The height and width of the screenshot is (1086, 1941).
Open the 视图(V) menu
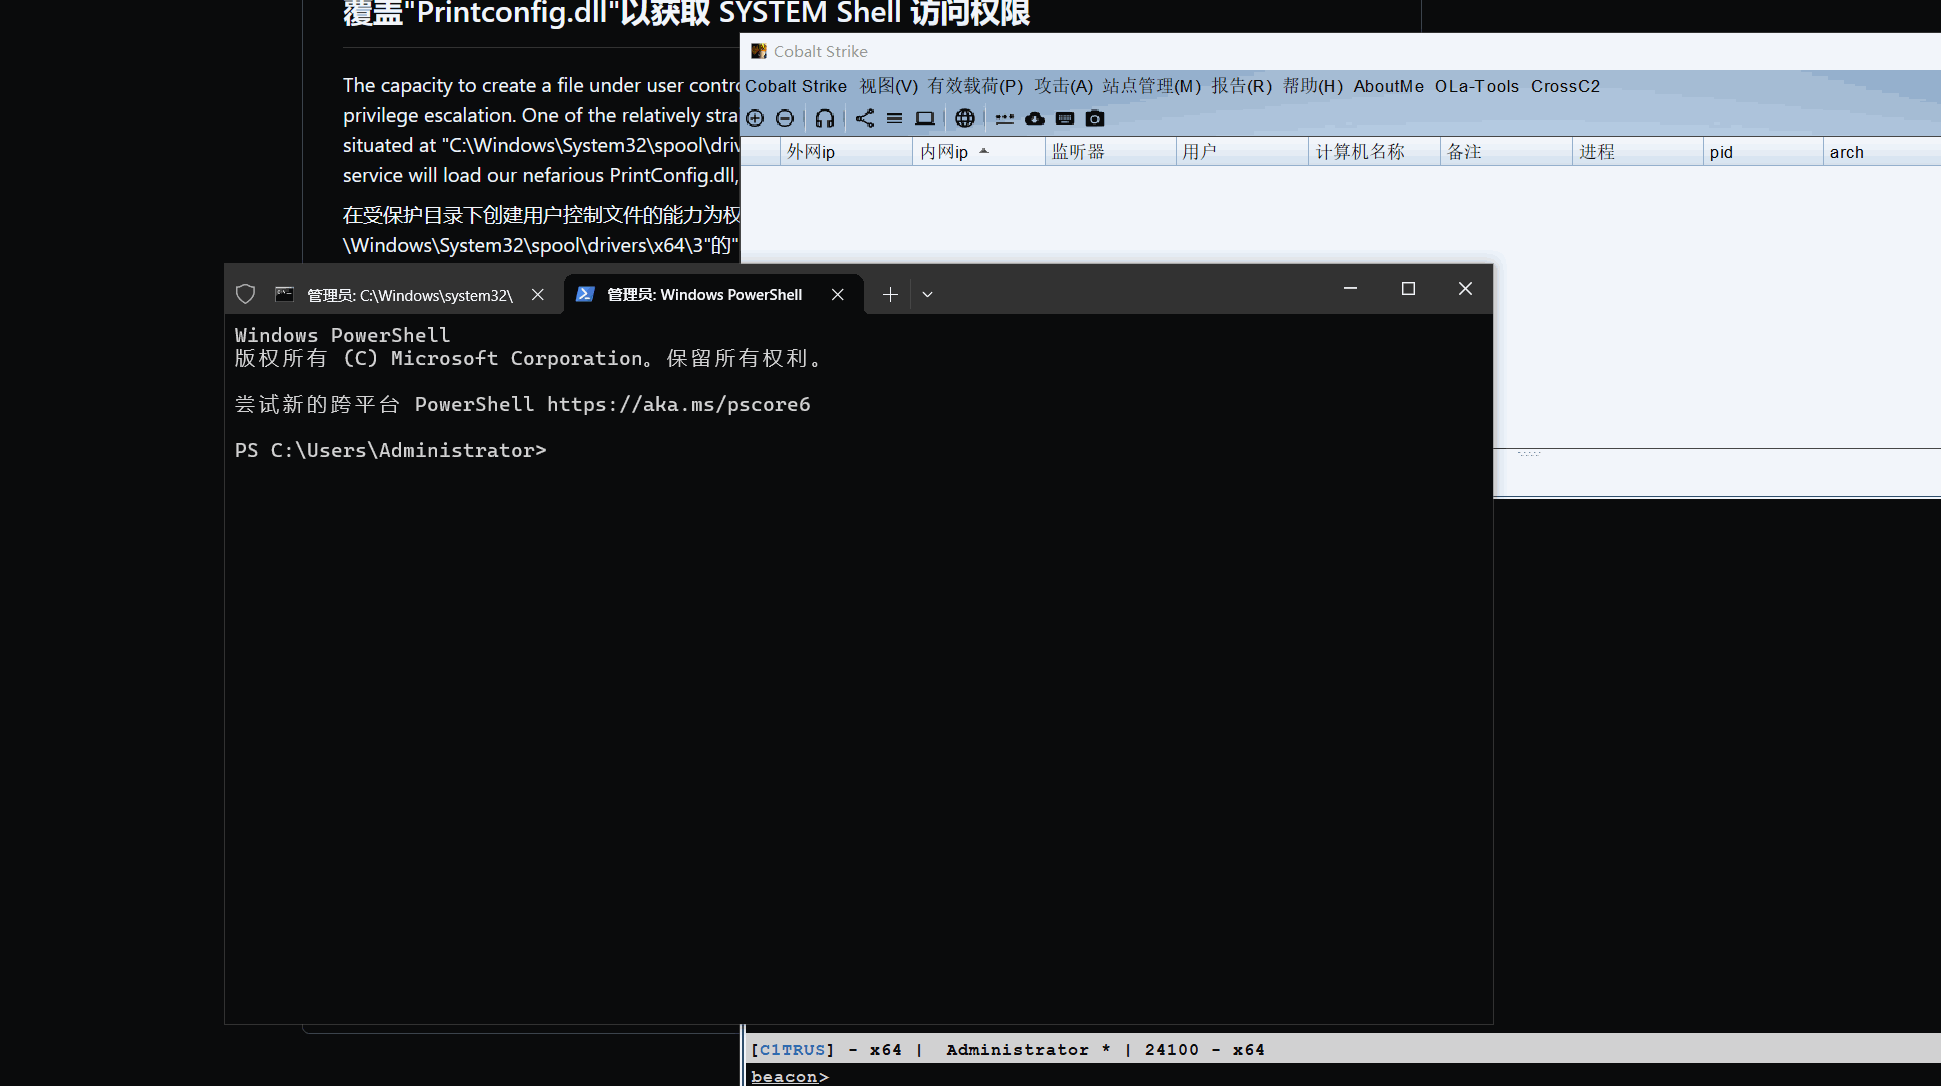pyautogui.click(x=889, y=86)
